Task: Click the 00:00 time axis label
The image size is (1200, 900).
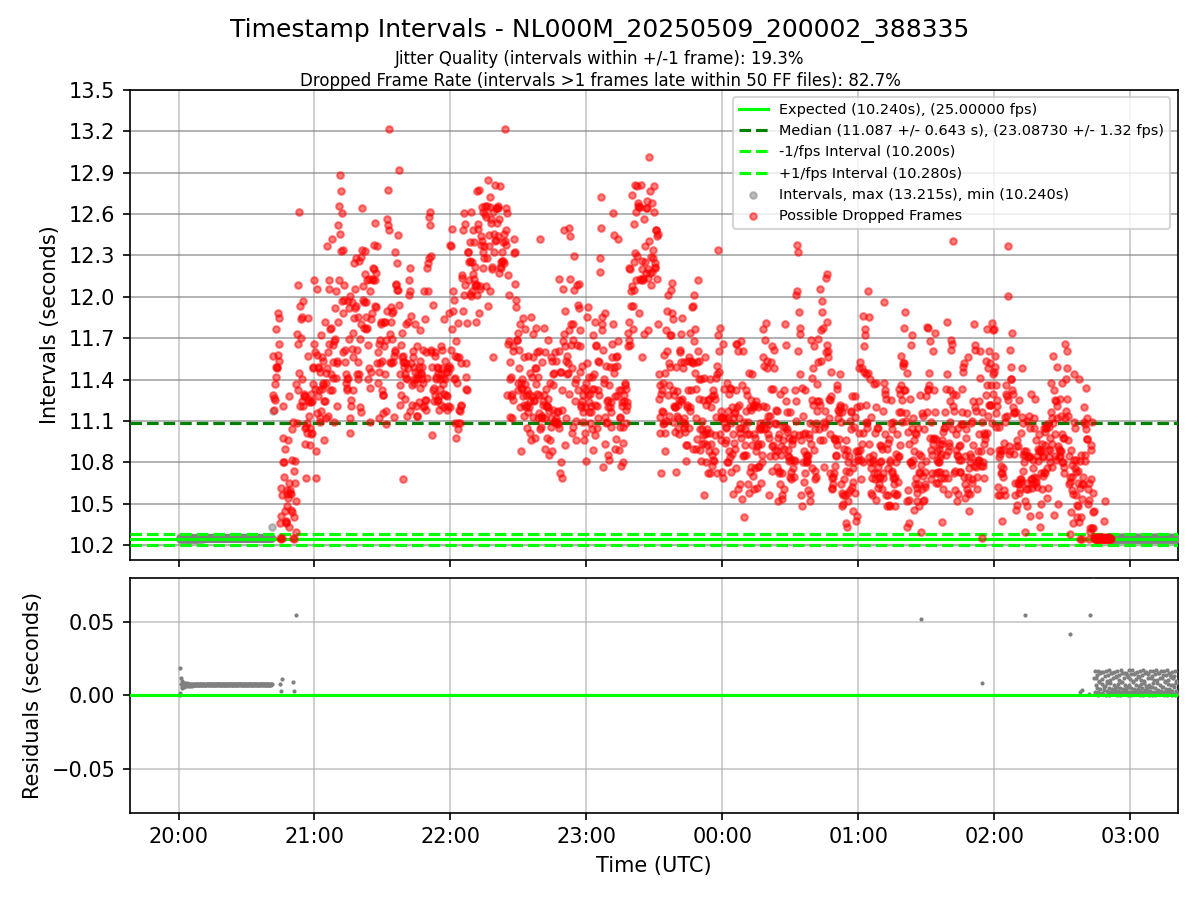Action: point(722,834)
